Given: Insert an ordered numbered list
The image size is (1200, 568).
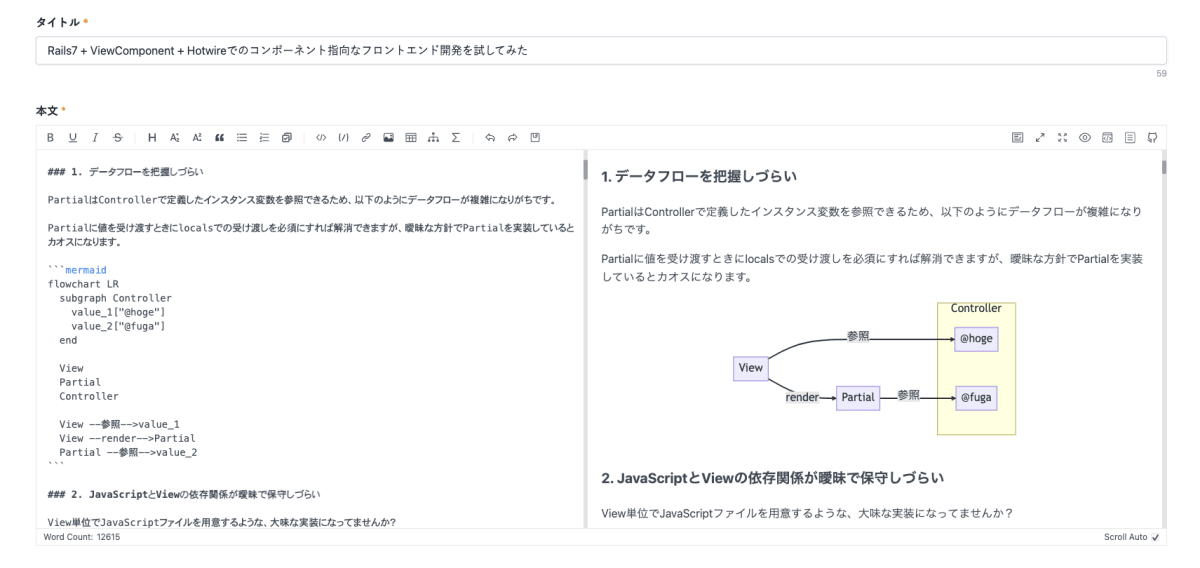Looking at the screenshot, I should click(x=263, y=136).
